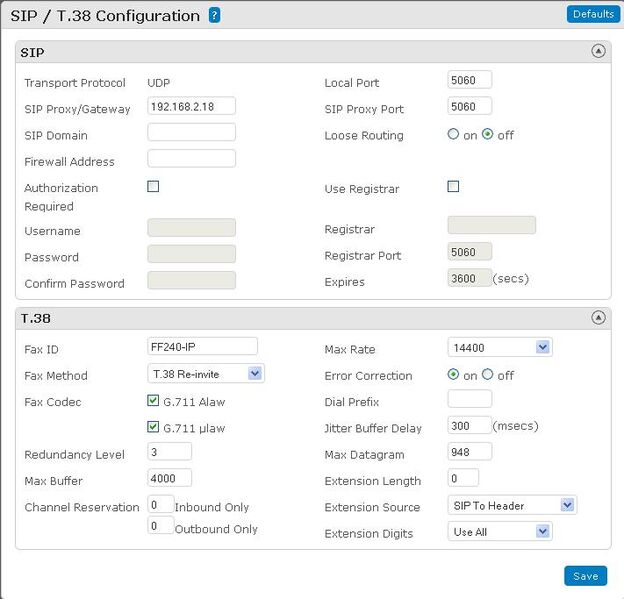The height and width of the screenshot is (599, 624).
Task: Click the Defaults button
Action: (x=592, y=14)
